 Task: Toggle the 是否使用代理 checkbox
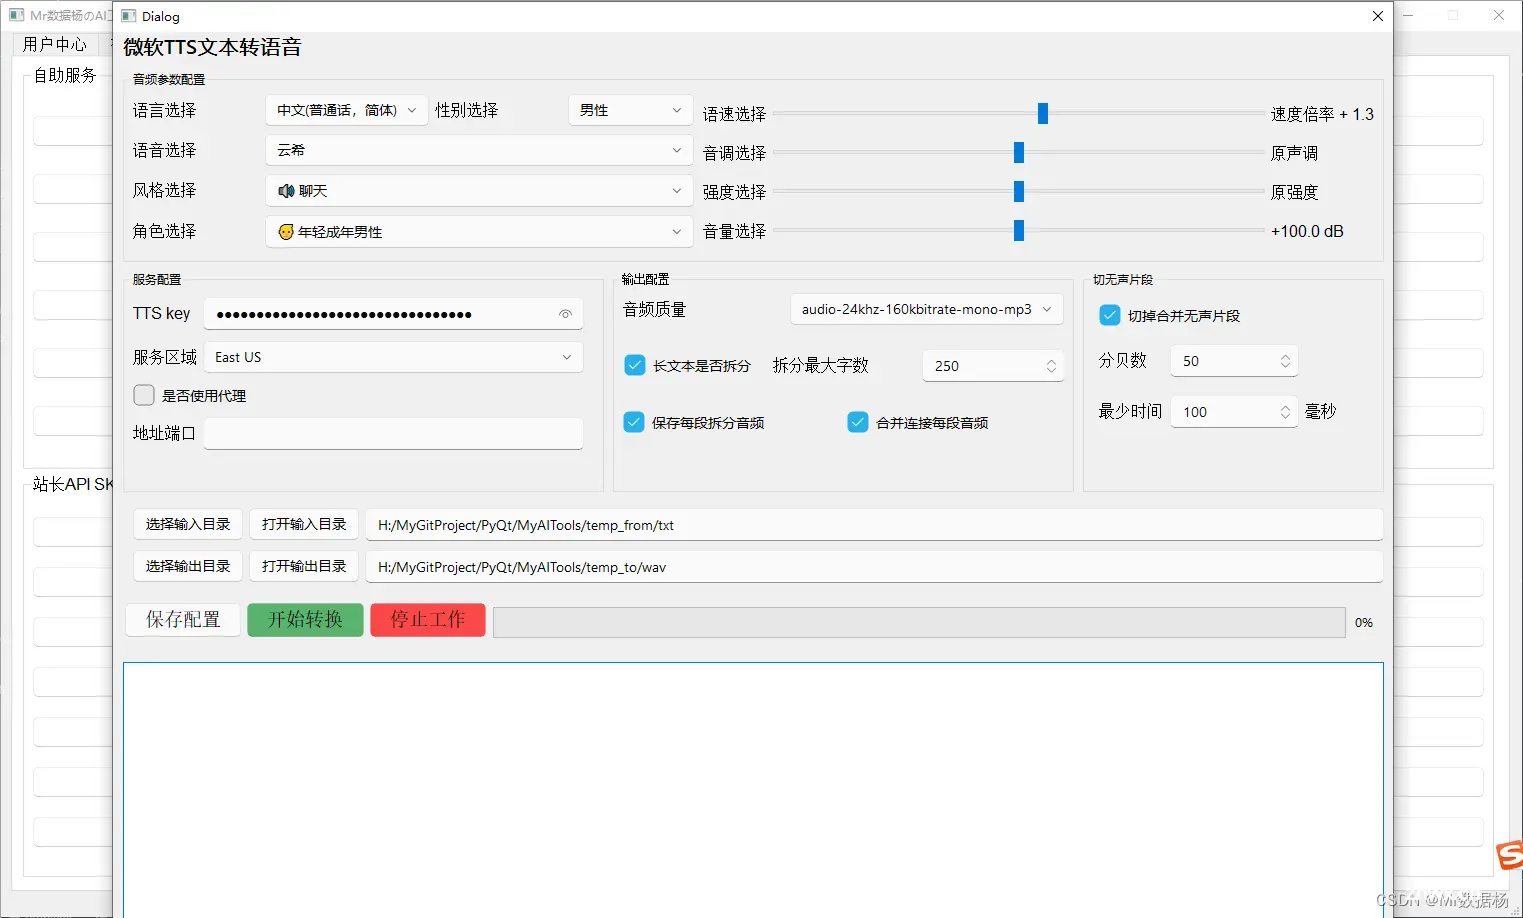pyautogui.click(x=144, y=395)
